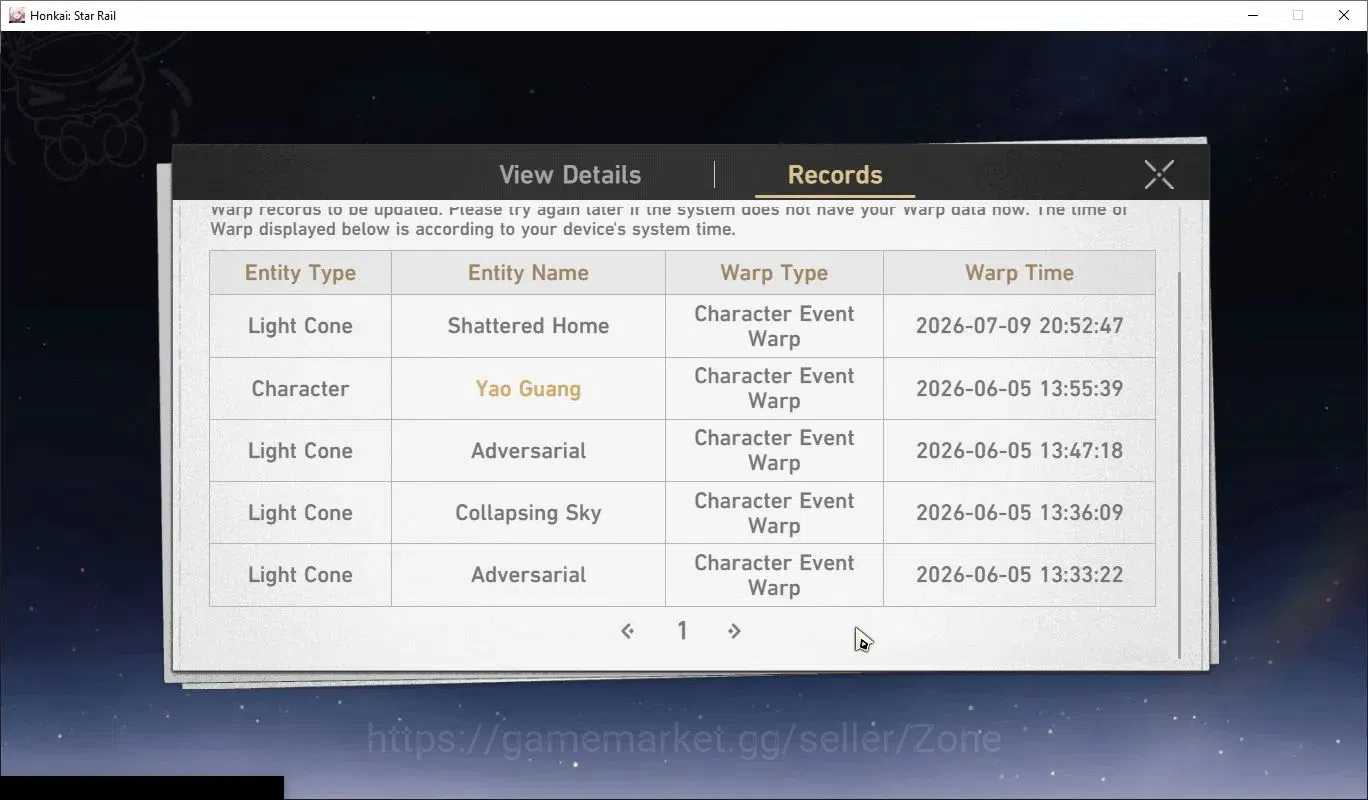The image size is (1368, 800).
Task: Click page number 1 indicator
Action: [682, 630]
